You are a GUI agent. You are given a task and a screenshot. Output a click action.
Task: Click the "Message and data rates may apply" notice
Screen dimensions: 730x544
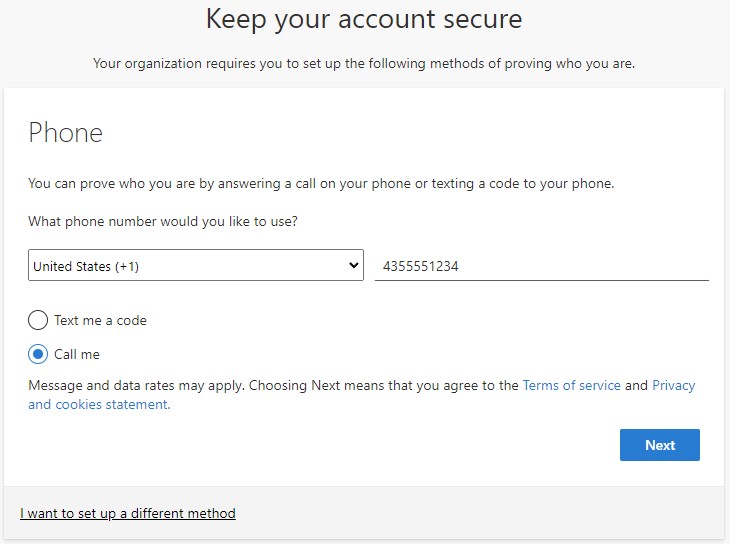pyautogui.click(x=136, y=385)
